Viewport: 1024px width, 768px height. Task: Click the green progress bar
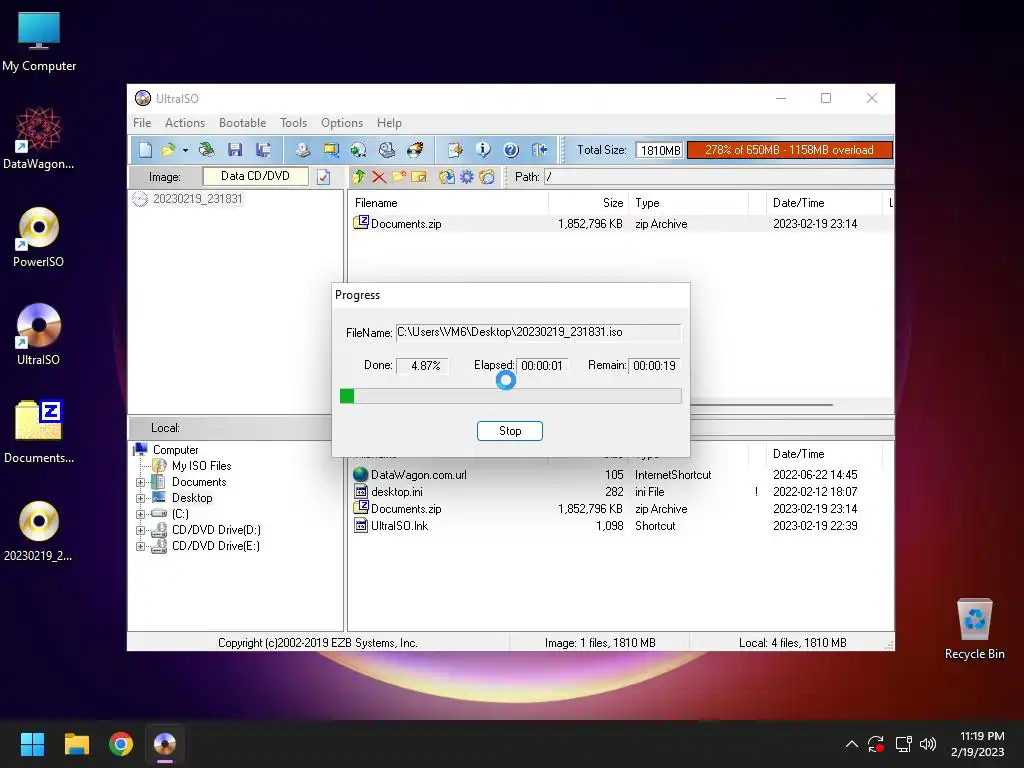click(511, 396)
